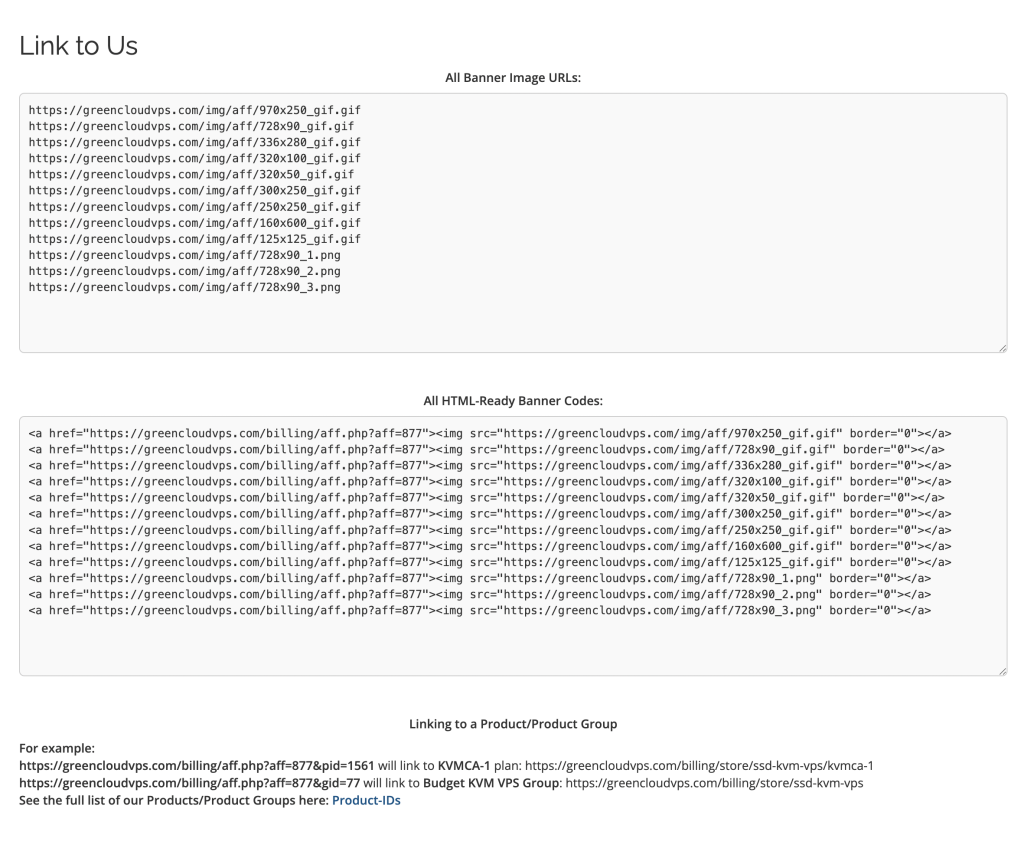This screenshot has height=845, width=1024.
Task: Click the kvmca-1 store URL text
Action: coord(699,765)
